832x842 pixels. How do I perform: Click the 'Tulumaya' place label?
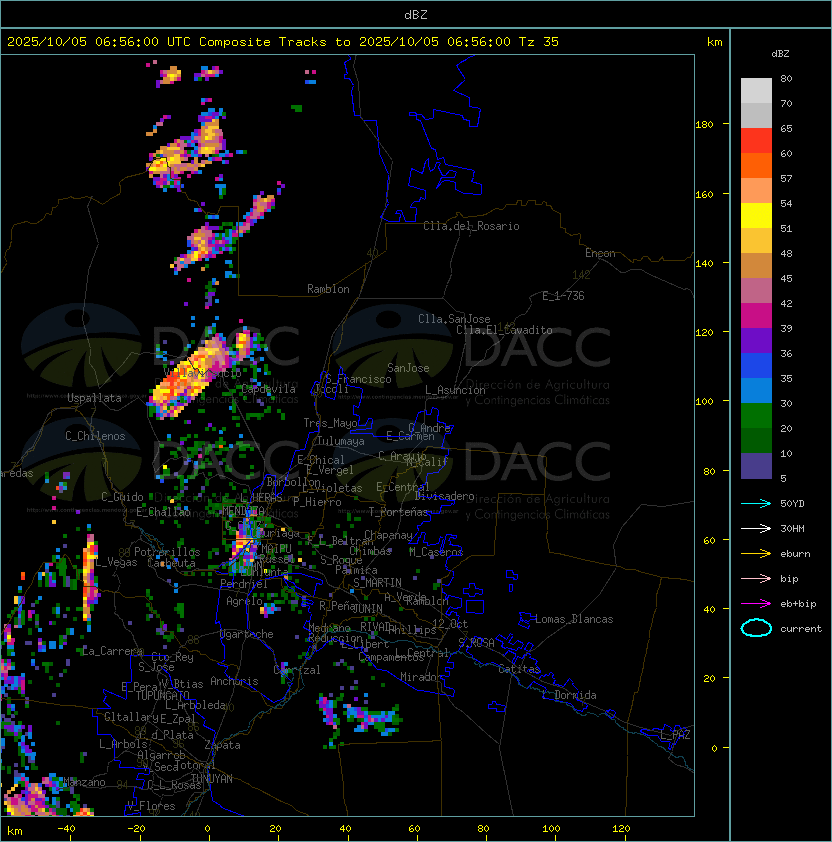pyautogui.click(x=341, y=441)
